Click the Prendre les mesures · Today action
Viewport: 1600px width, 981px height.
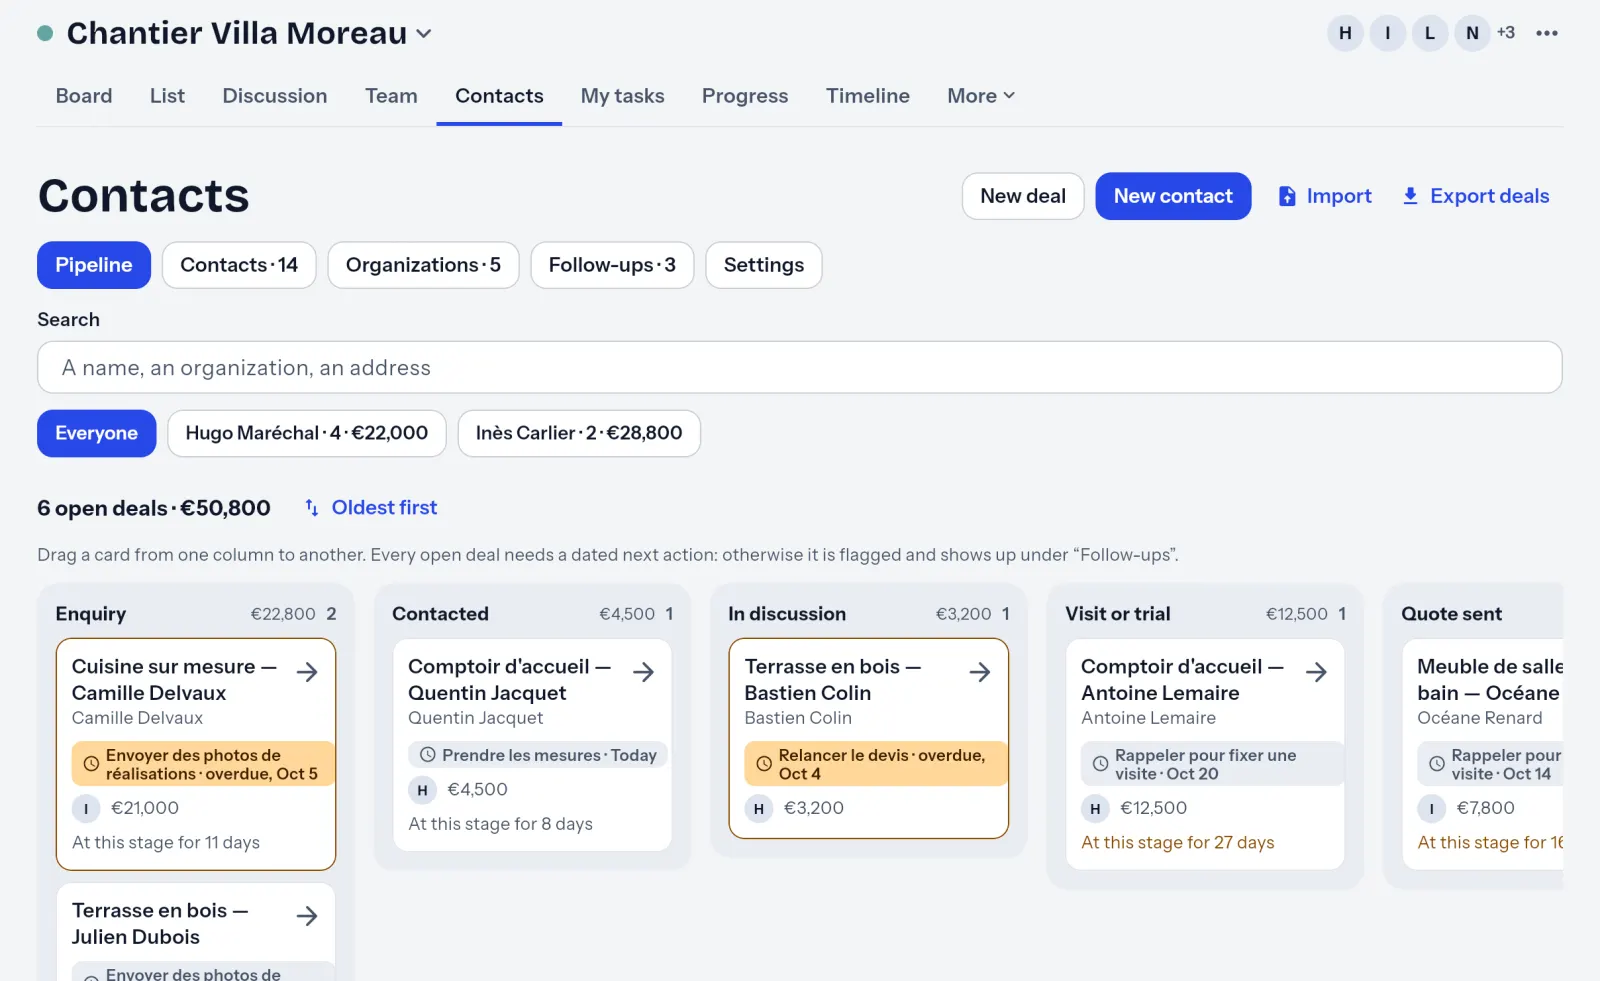538,755
